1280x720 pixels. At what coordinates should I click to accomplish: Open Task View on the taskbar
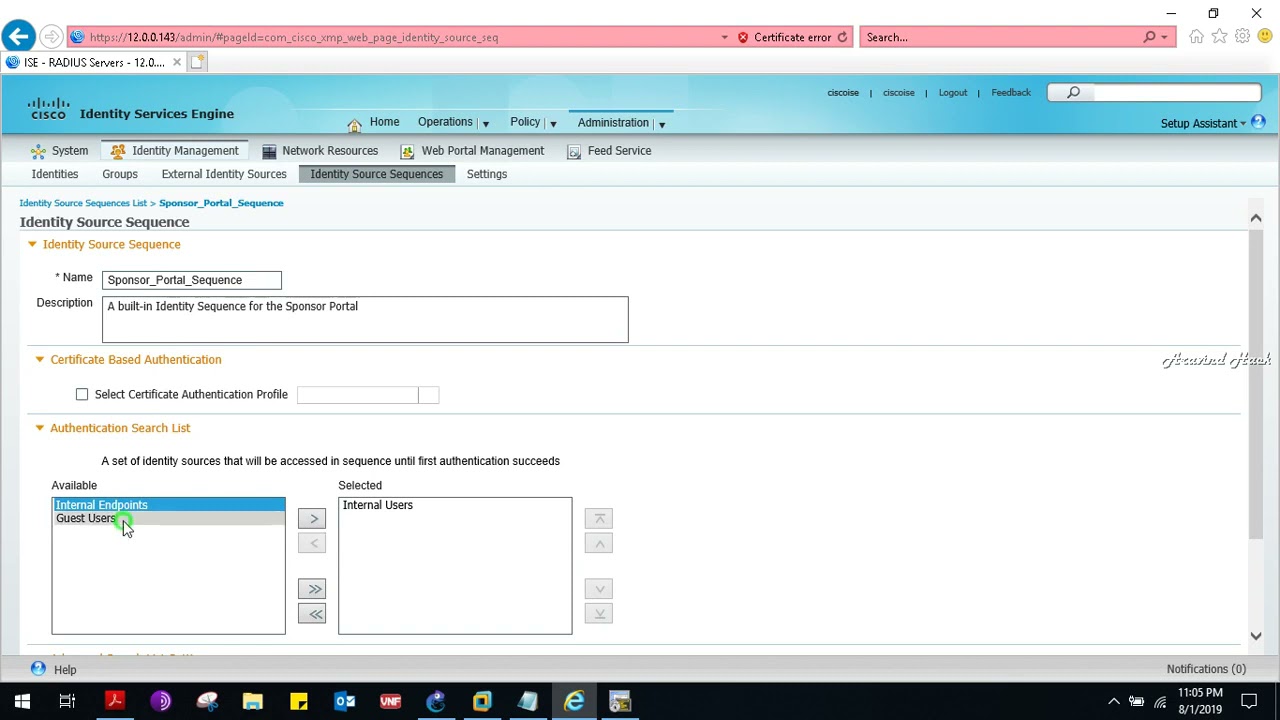pos(67,701)
